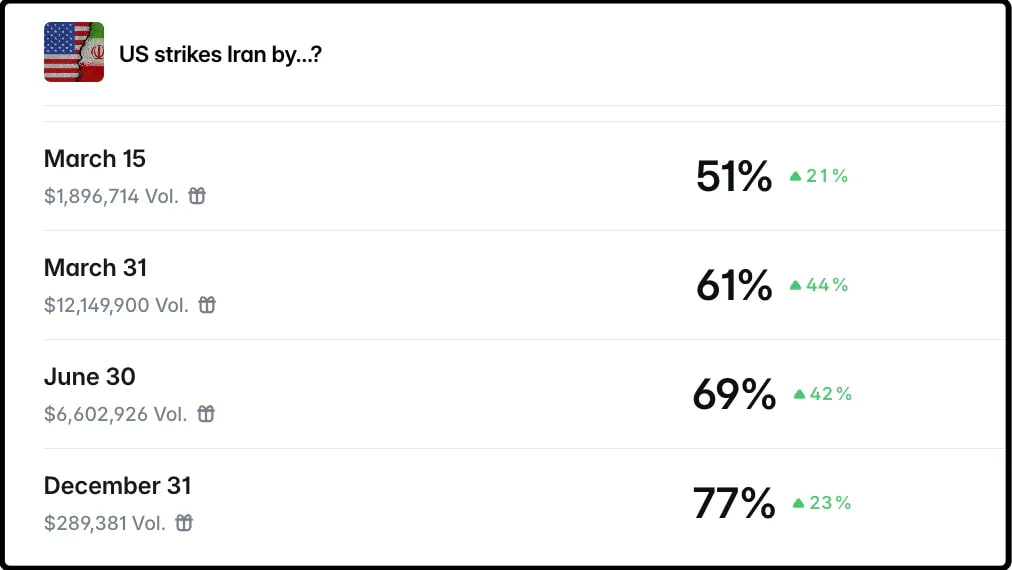Click the gift icon beside March 15 volume
The image size is (1012, 570).
click(x=198, y=196)
